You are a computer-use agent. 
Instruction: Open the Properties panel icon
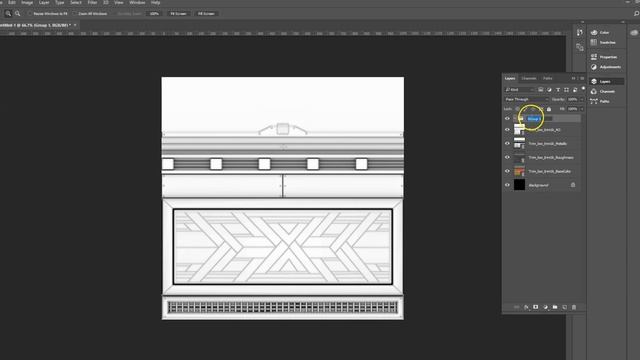(594, 57)
